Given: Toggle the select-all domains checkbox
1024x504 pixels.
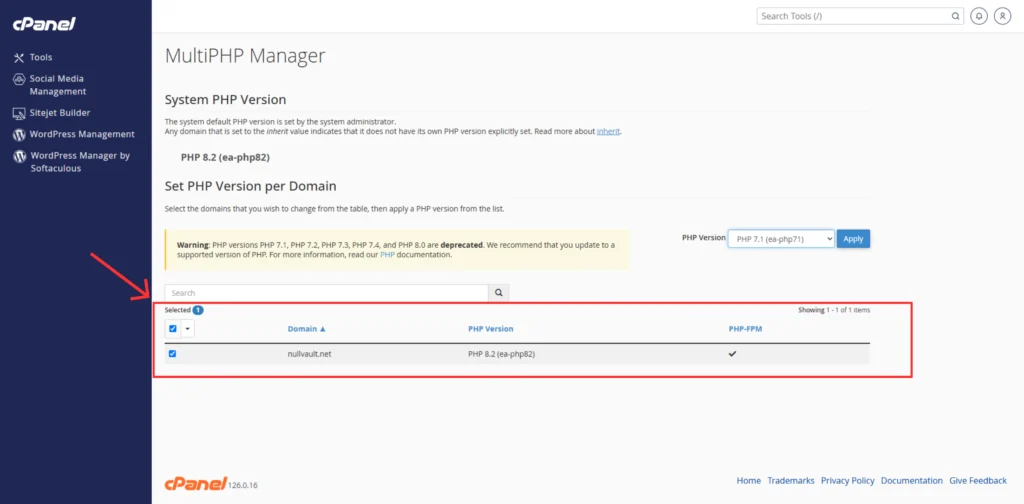Looking at the screenshot, I should click(172, 329).
